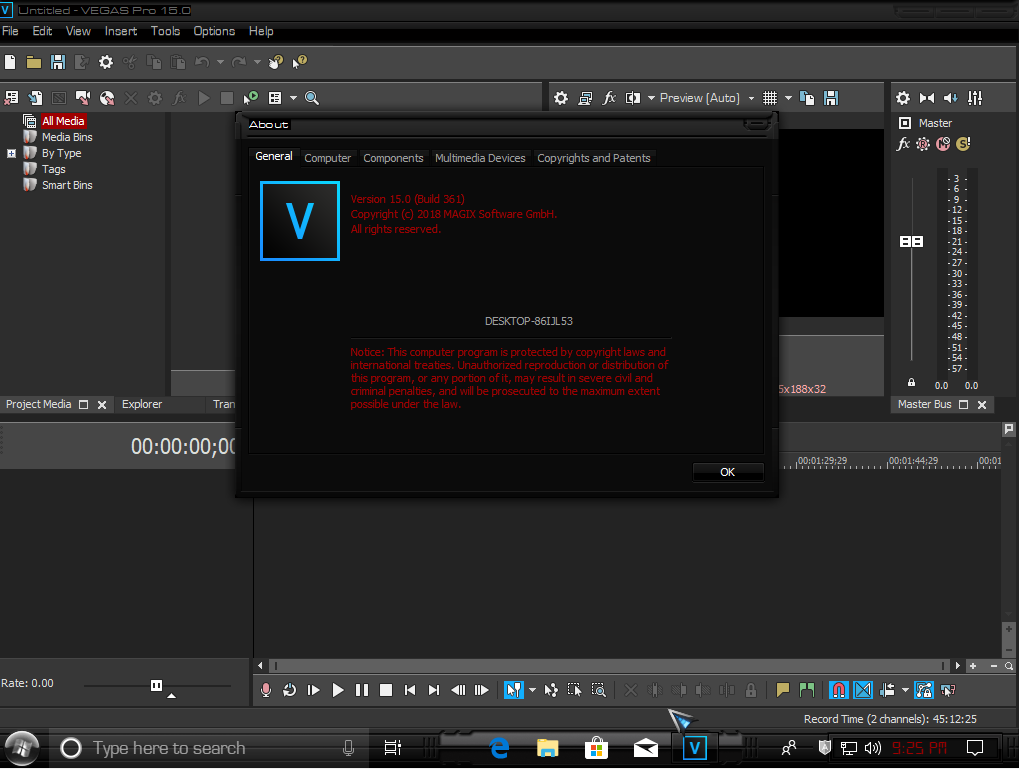Open the Undo history dropdown arrow
The image size is (1019, 769).
[220, 62]
